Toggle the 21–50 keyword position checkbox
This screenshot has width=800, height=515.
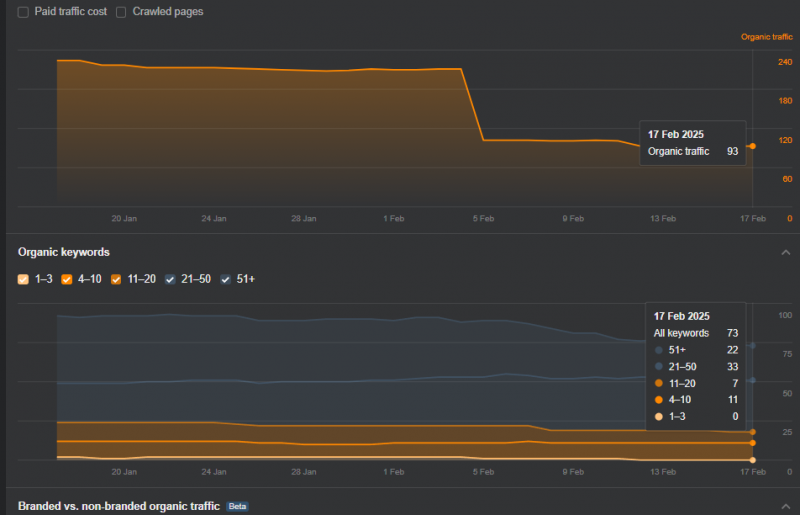click(171, 279)
